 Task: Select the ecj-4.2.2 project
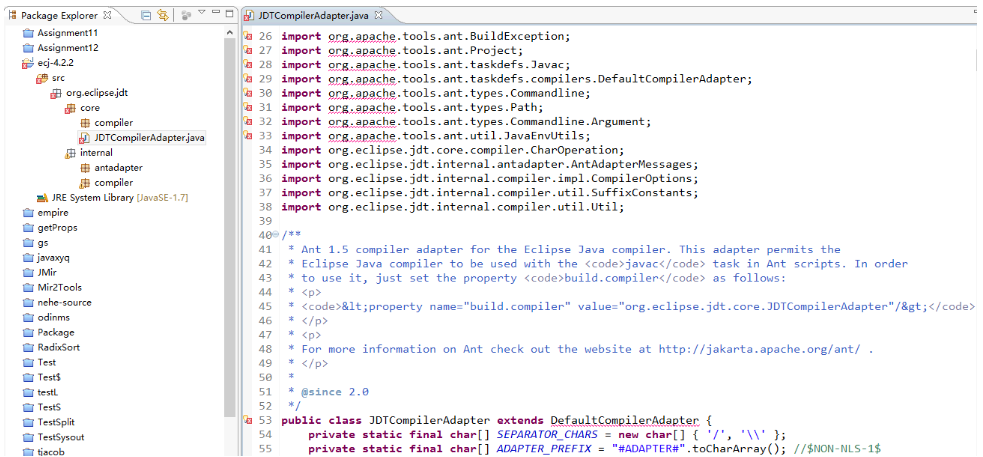click(x=60, y=62)
